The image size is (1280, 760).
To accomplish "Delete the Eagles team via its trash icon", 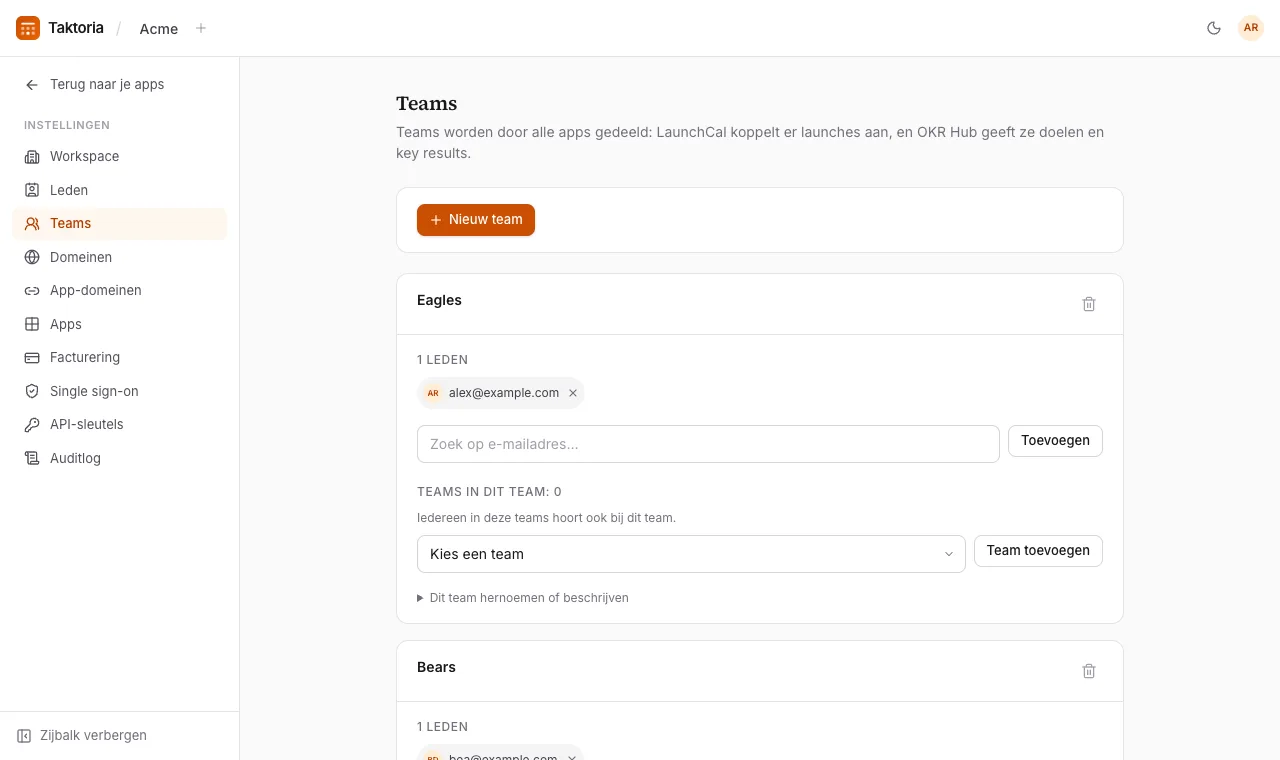I will pyautogui.click(x=1089, y=304).
